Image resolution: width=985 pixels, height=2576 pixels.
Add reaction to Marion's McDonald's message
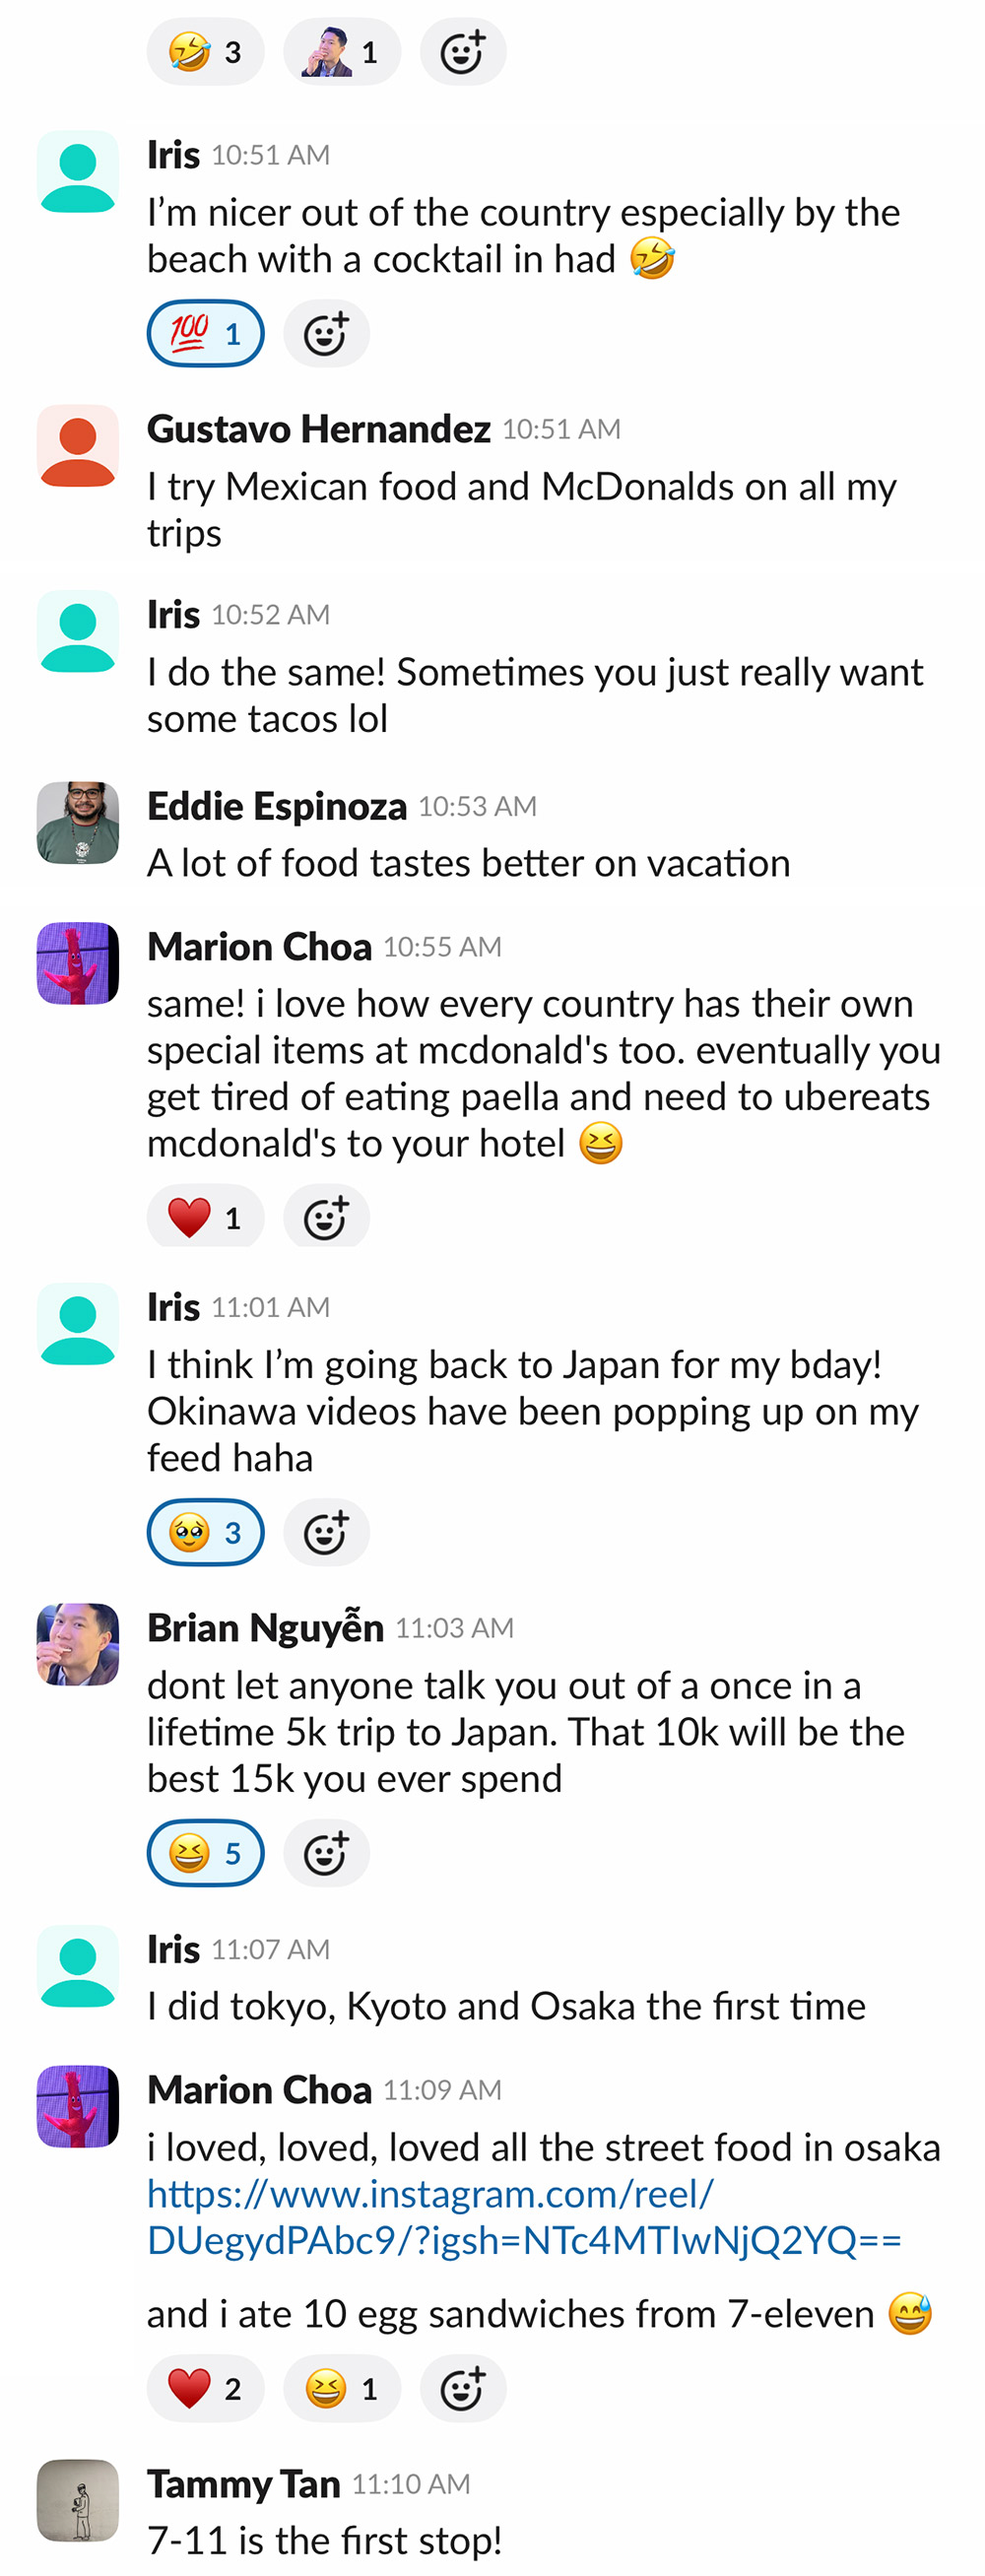tap(326, 1218)
